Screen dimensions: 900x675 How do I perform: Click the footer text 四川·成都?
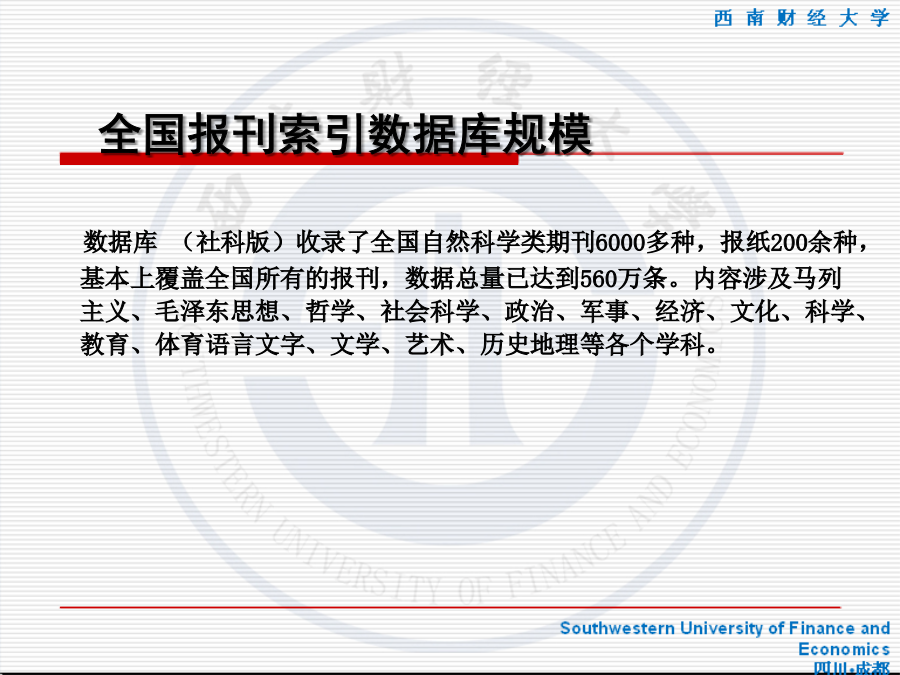pyautogui.click(x=852, y=668)
